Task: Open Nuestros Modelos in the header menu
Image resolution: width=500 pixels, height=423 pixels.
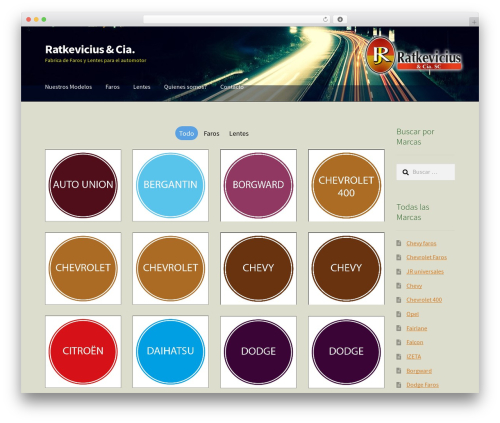Action: click(68, 87)
